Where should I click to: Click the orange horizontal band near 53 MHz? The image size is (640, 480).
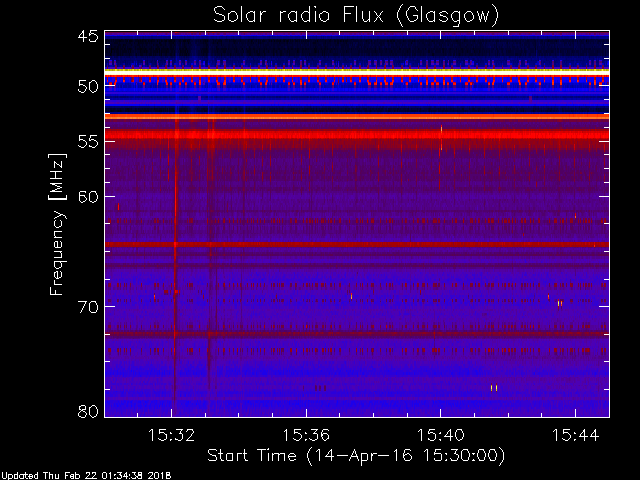coord(357,117)
